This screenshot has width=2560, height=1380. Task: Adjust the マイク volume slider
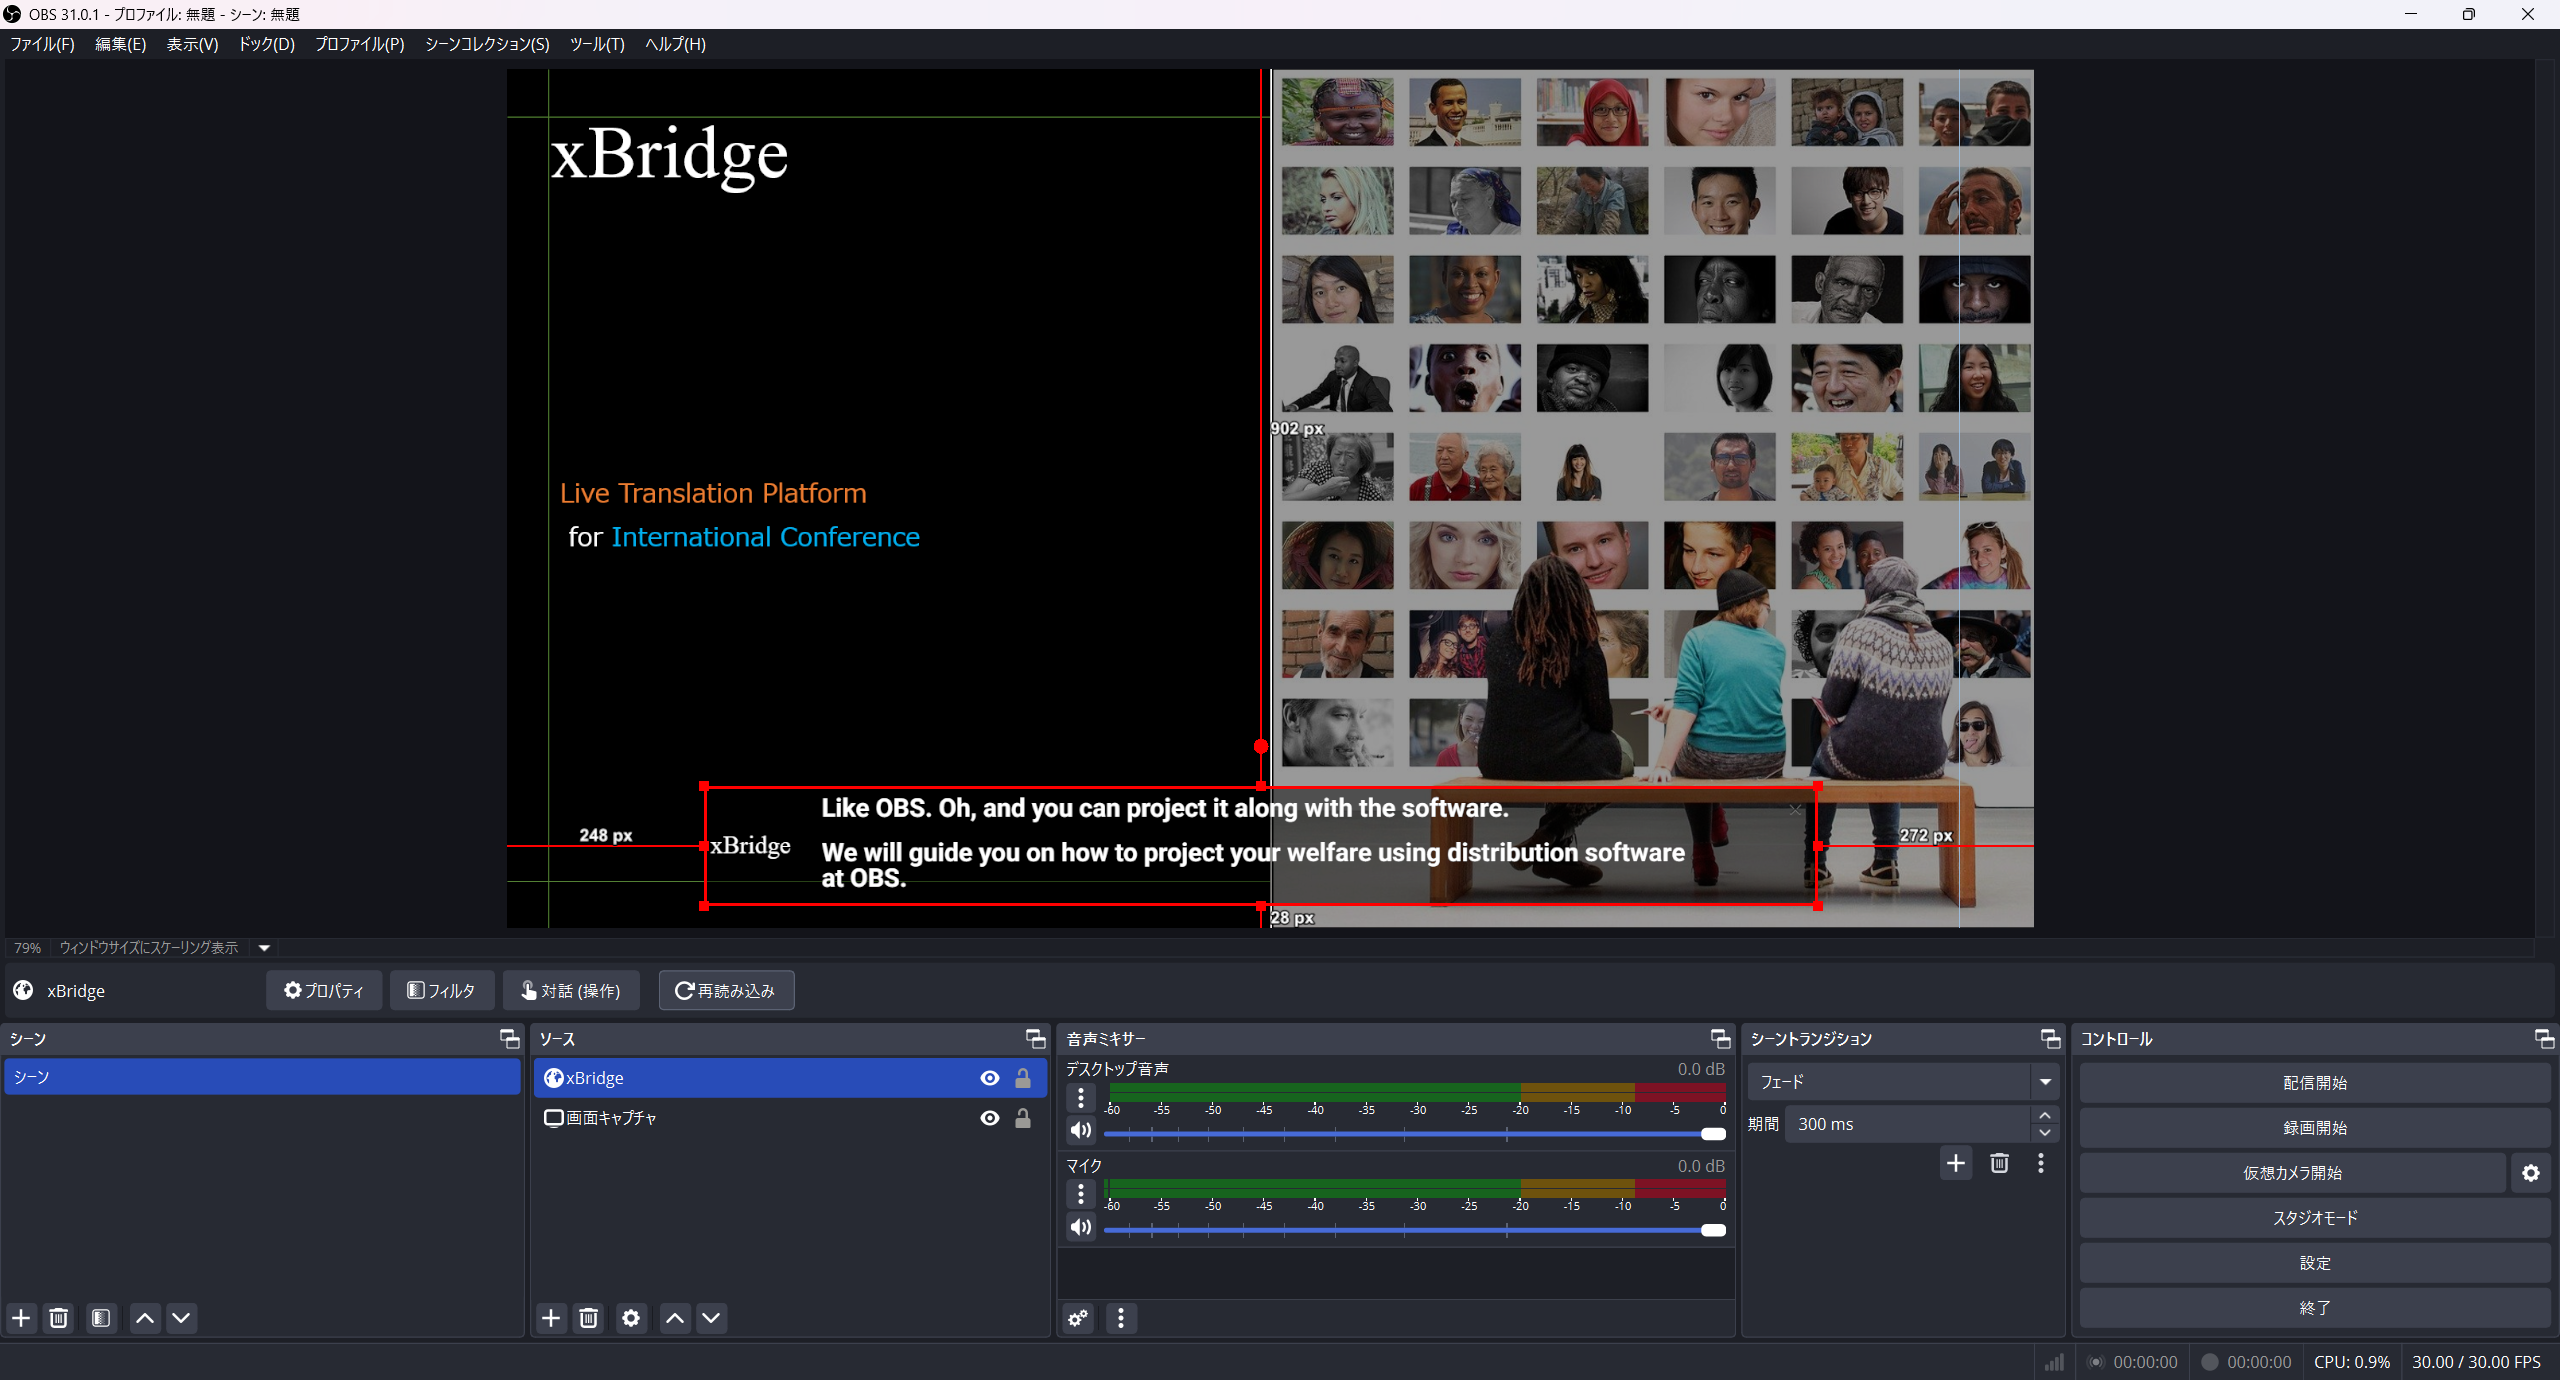1713,1230
